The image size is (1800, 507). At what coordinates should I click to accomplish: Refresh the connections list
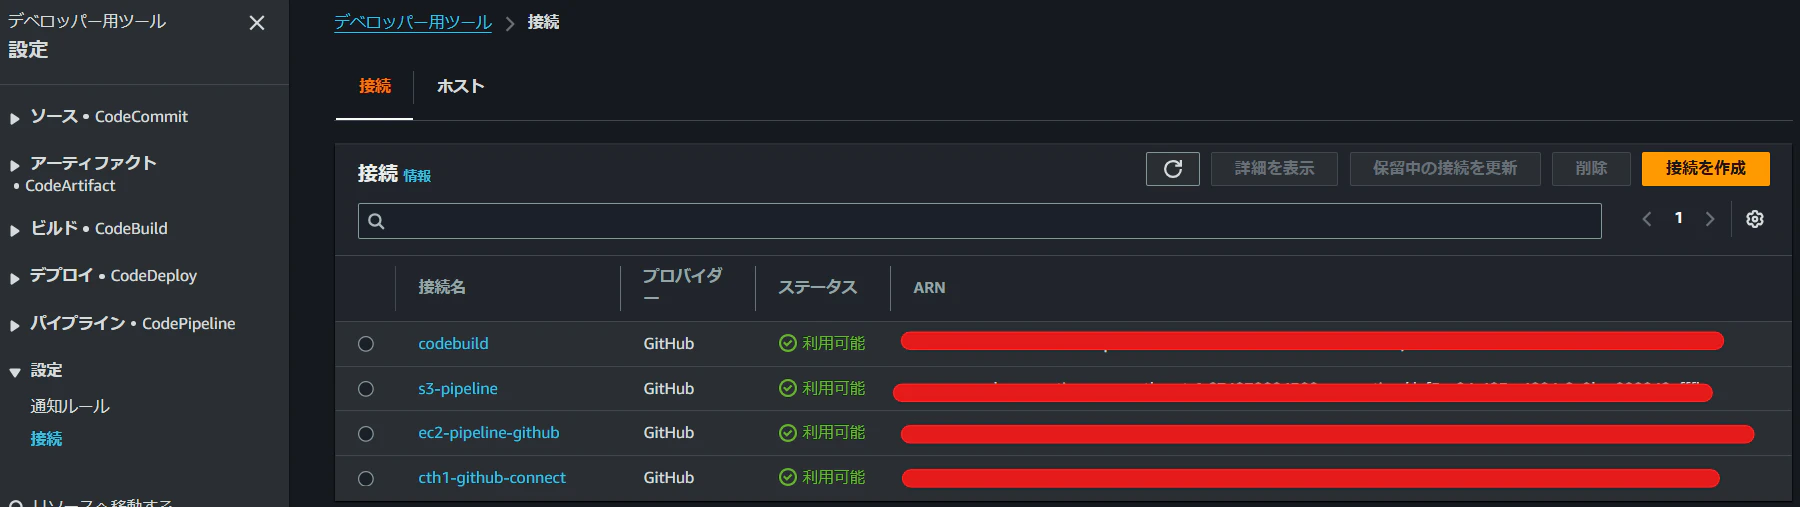(1172, 169)
